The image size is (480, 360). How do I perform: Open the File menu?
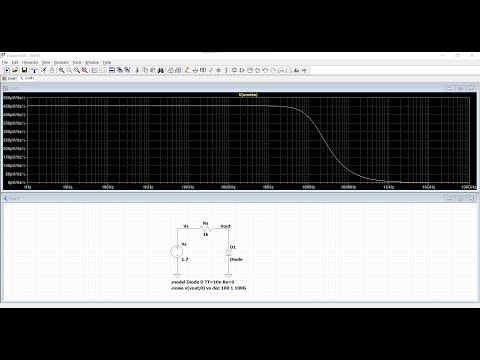5,62
